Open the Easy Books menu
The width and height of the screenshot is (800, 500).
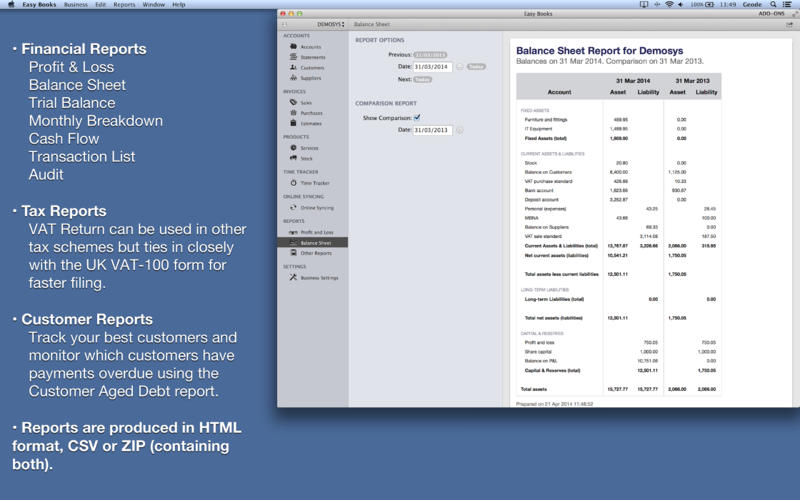pyautogui.click(x=39, y=4)
